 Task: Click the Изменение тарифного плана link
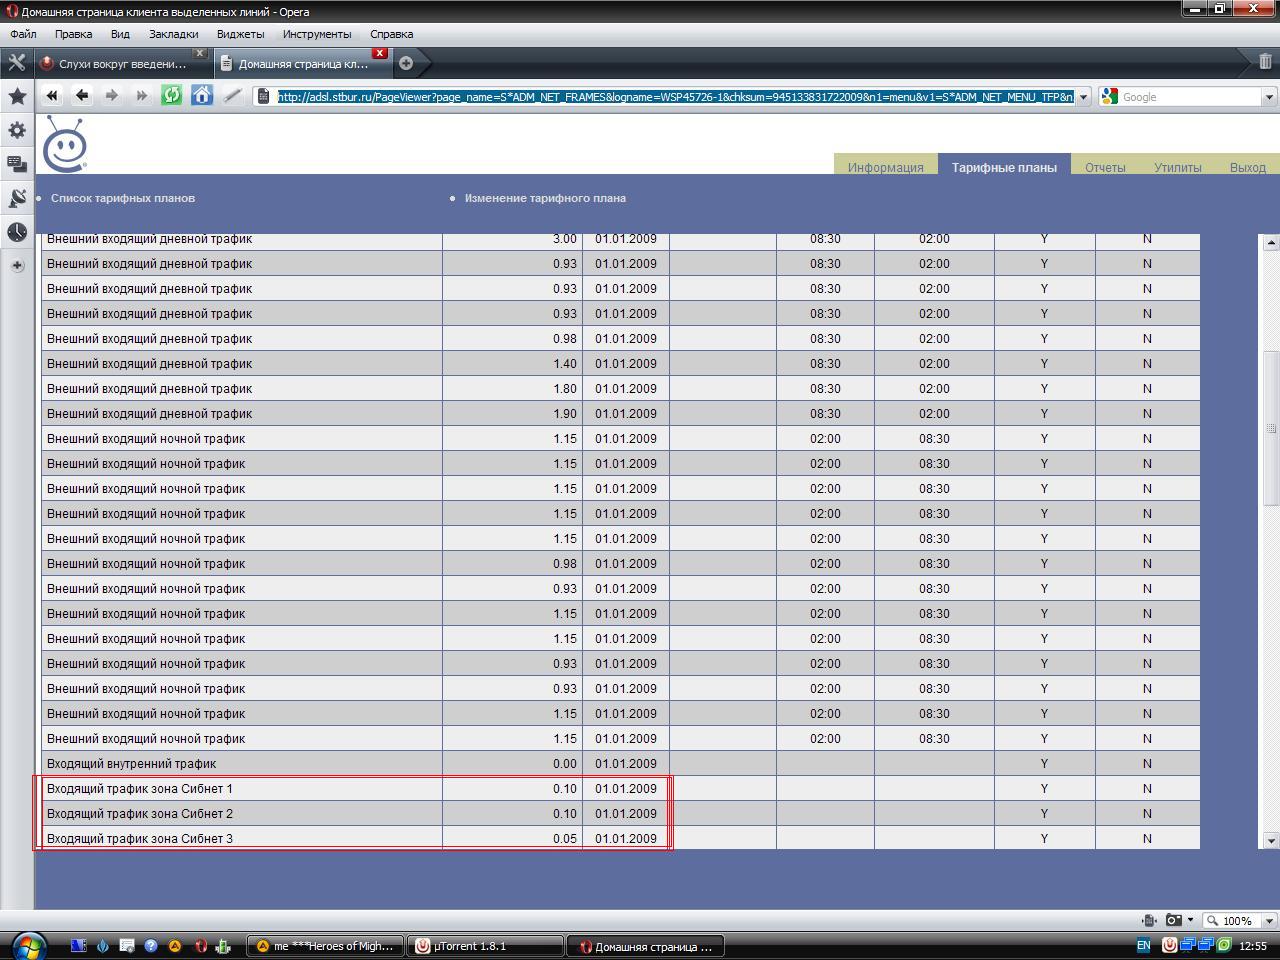pyautogui.click(x=545, y=198)
